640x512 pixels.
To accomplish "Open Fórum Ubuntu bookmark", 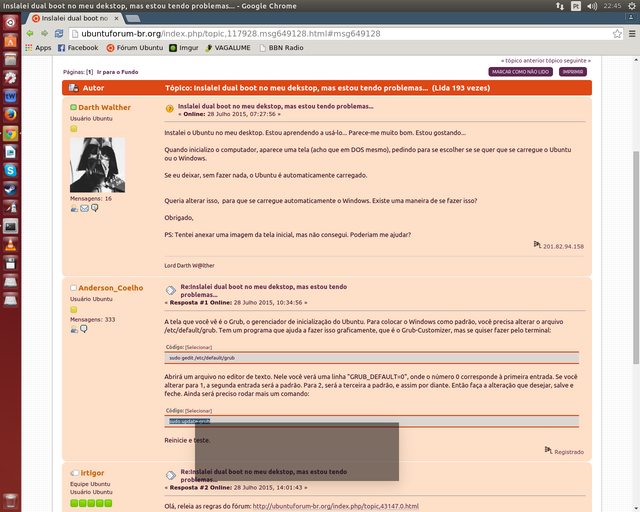I will (135, 48).
